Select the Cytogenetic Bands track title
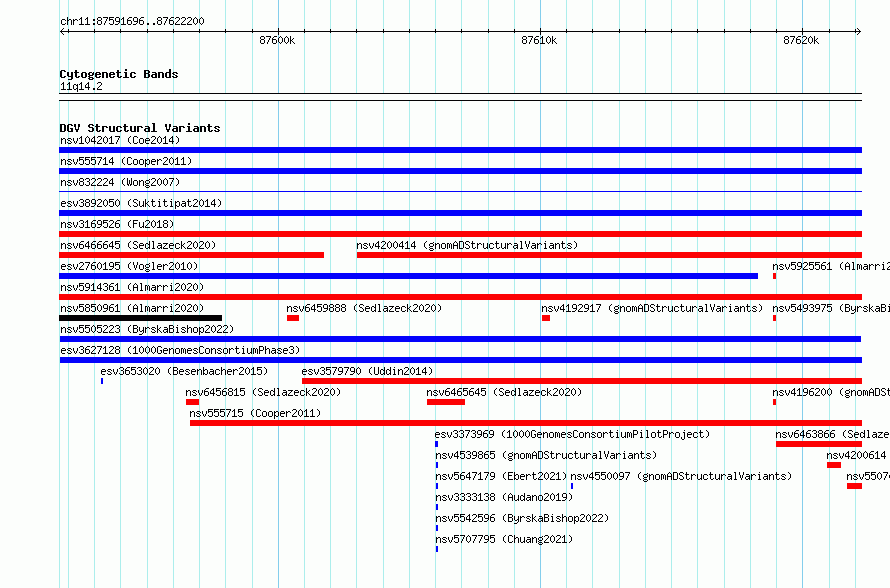 click(119, 74)
